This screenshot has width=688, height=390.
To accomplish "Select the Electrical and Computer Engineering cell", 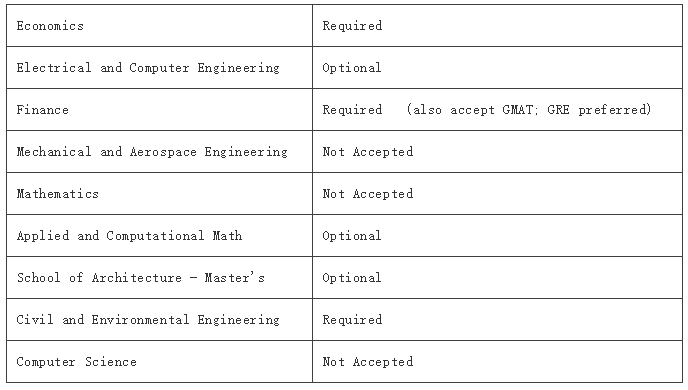I will [159, 68].
